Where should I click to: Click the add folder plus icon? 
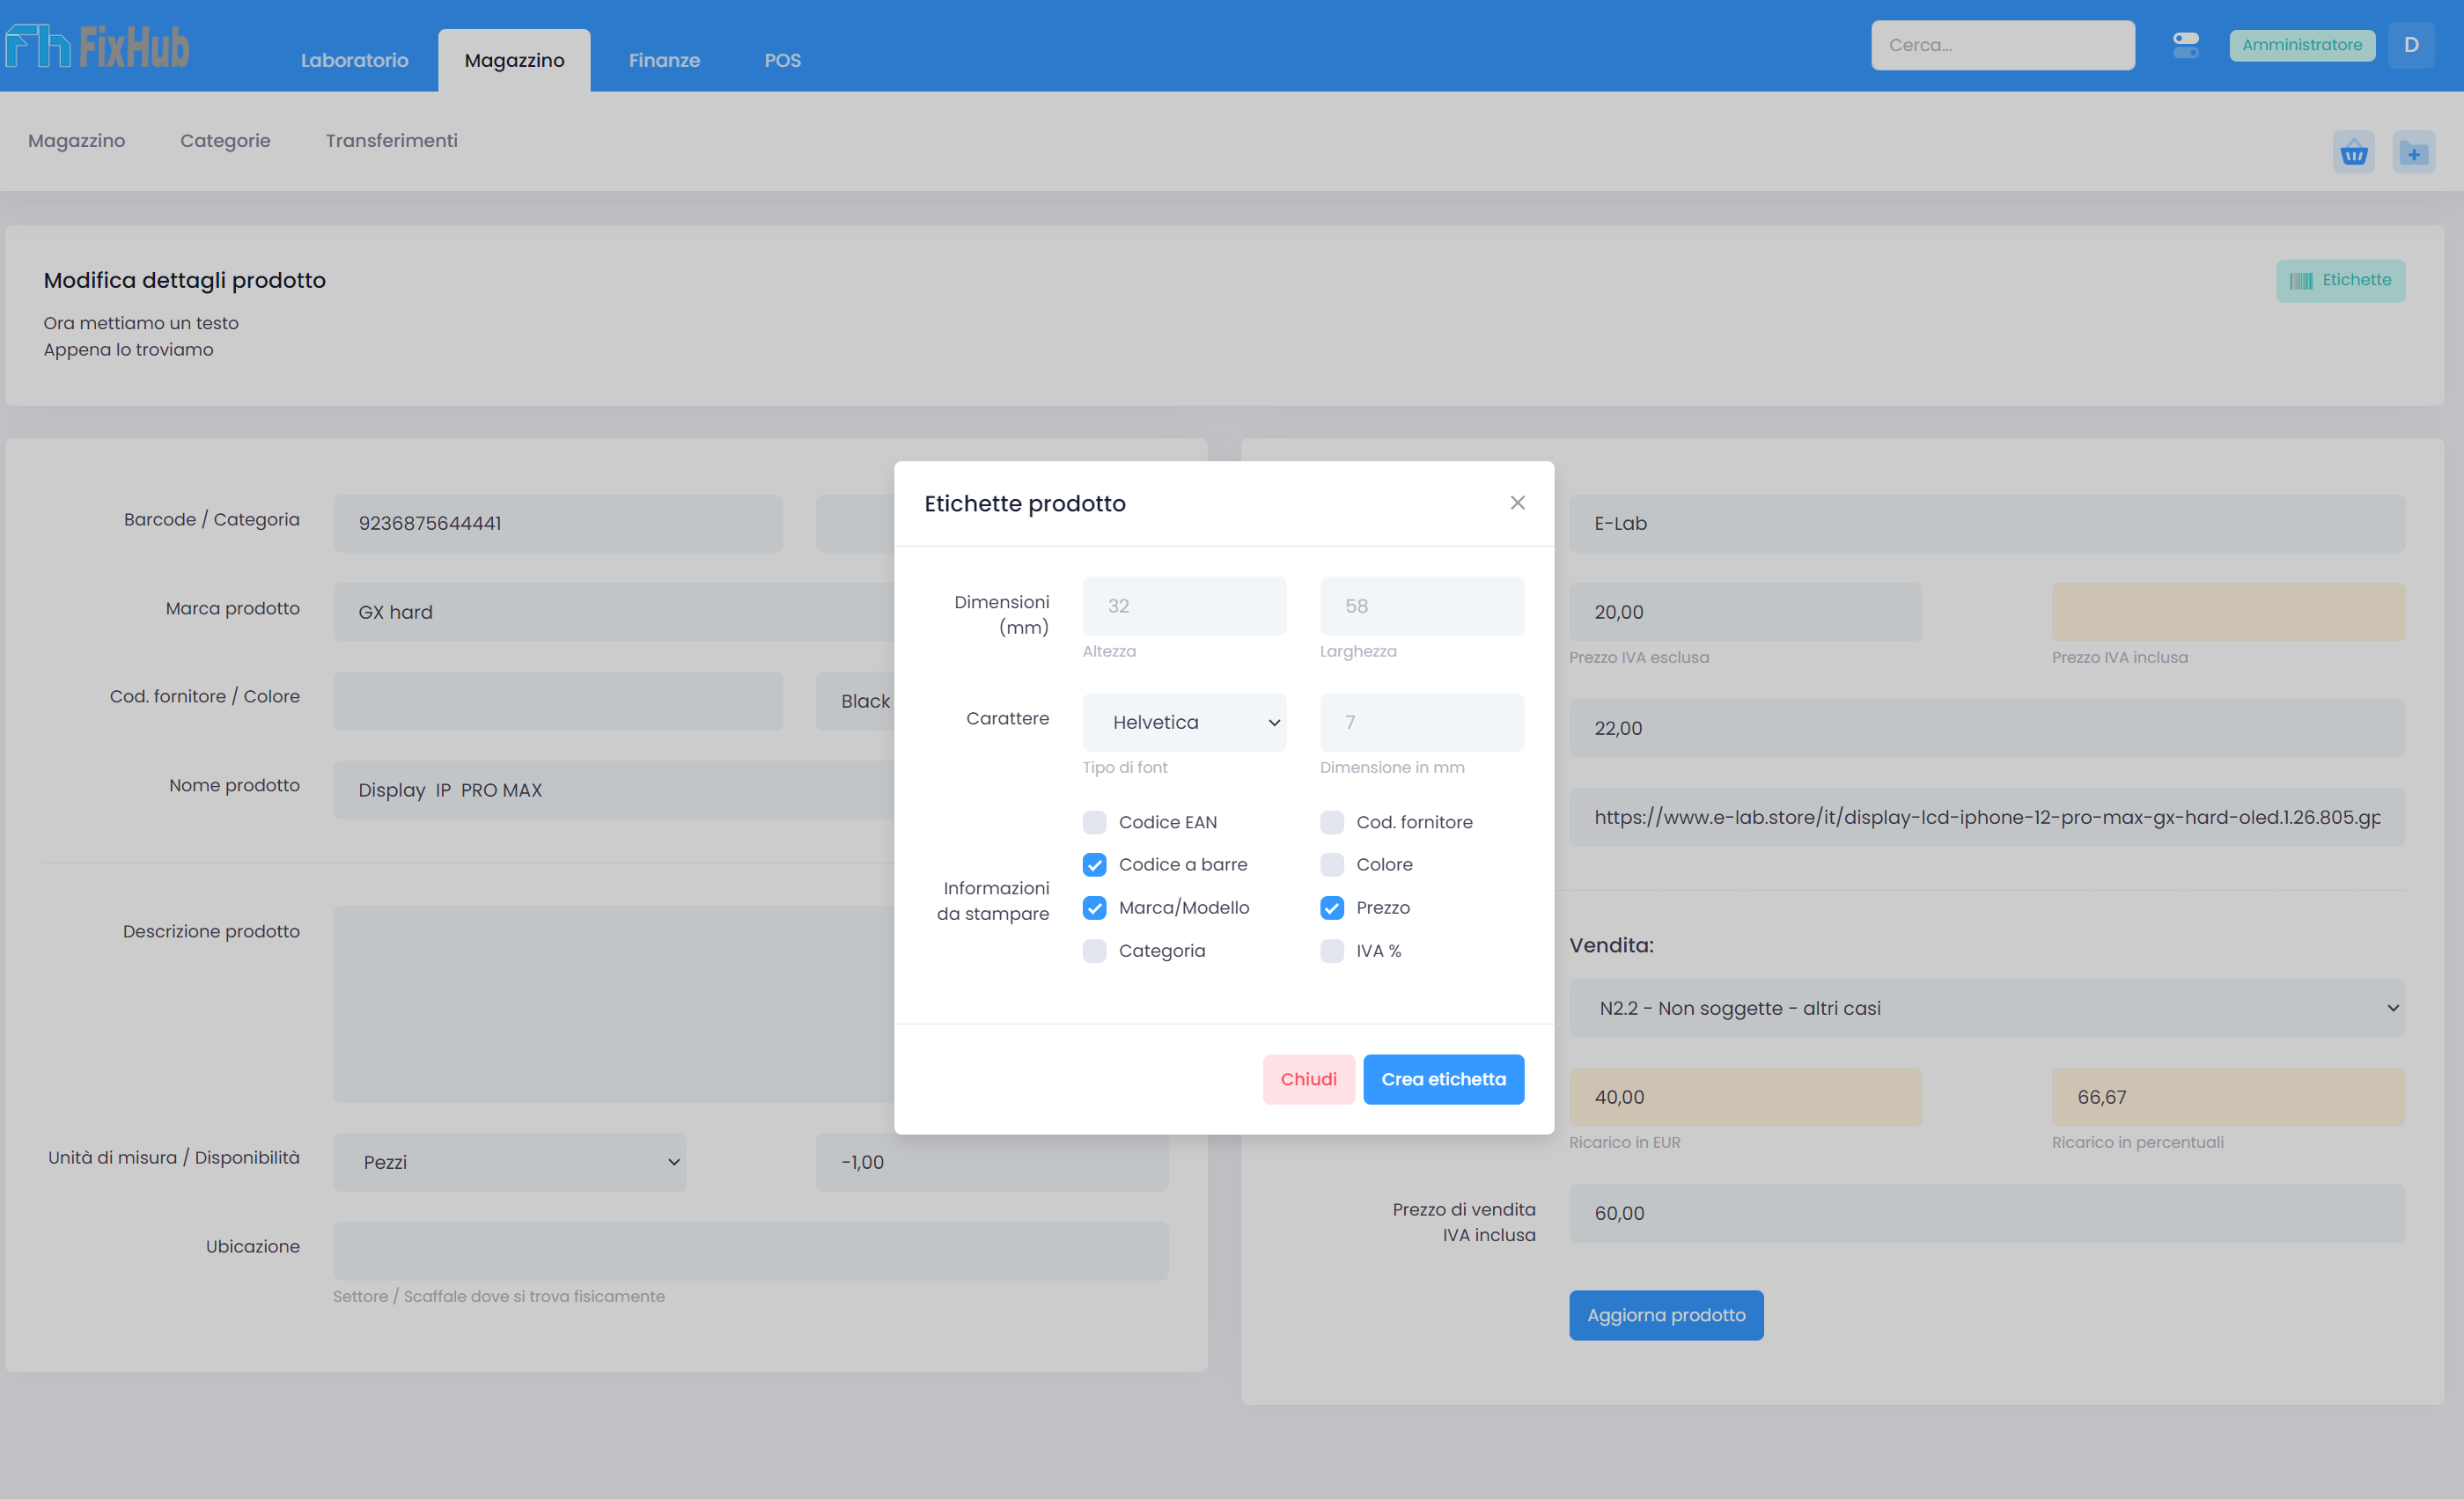[2413, 153]
